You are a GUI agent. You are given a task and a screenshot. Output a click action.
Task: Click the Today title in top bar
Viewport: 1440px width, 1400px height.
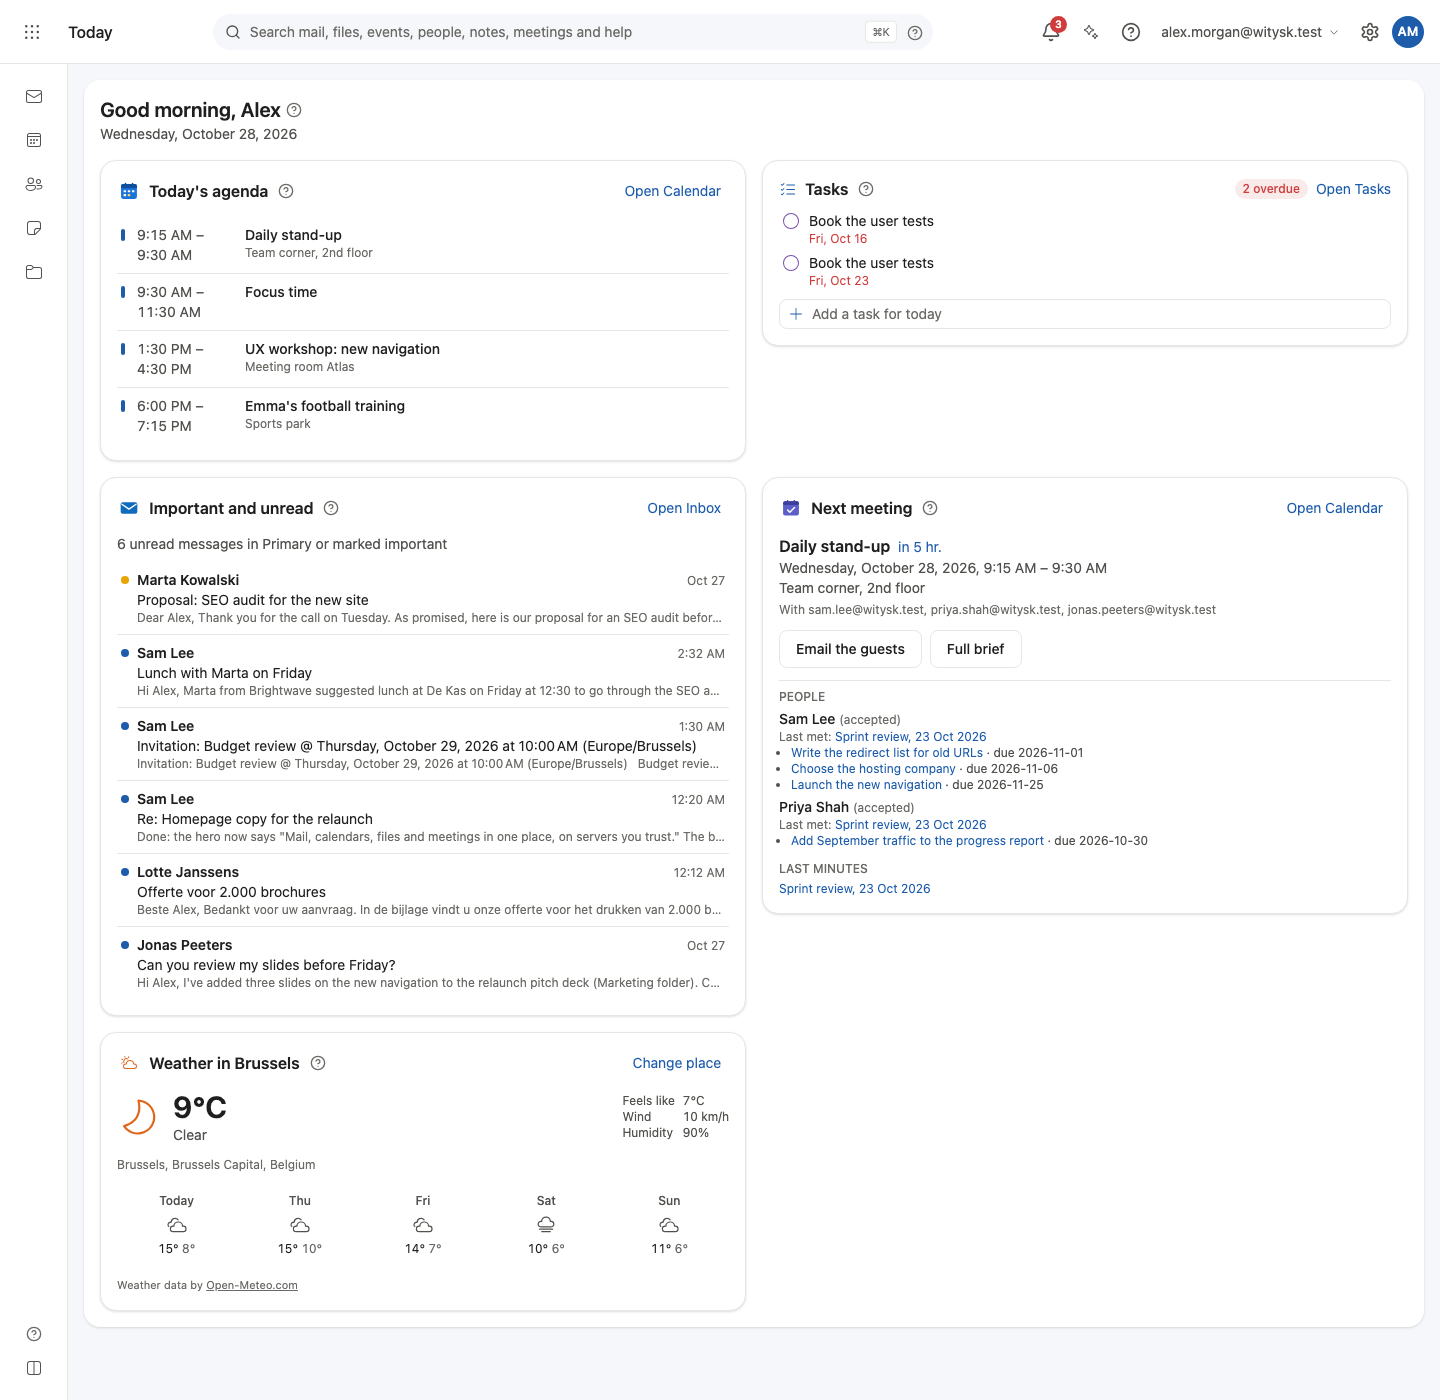coord(90,32)
